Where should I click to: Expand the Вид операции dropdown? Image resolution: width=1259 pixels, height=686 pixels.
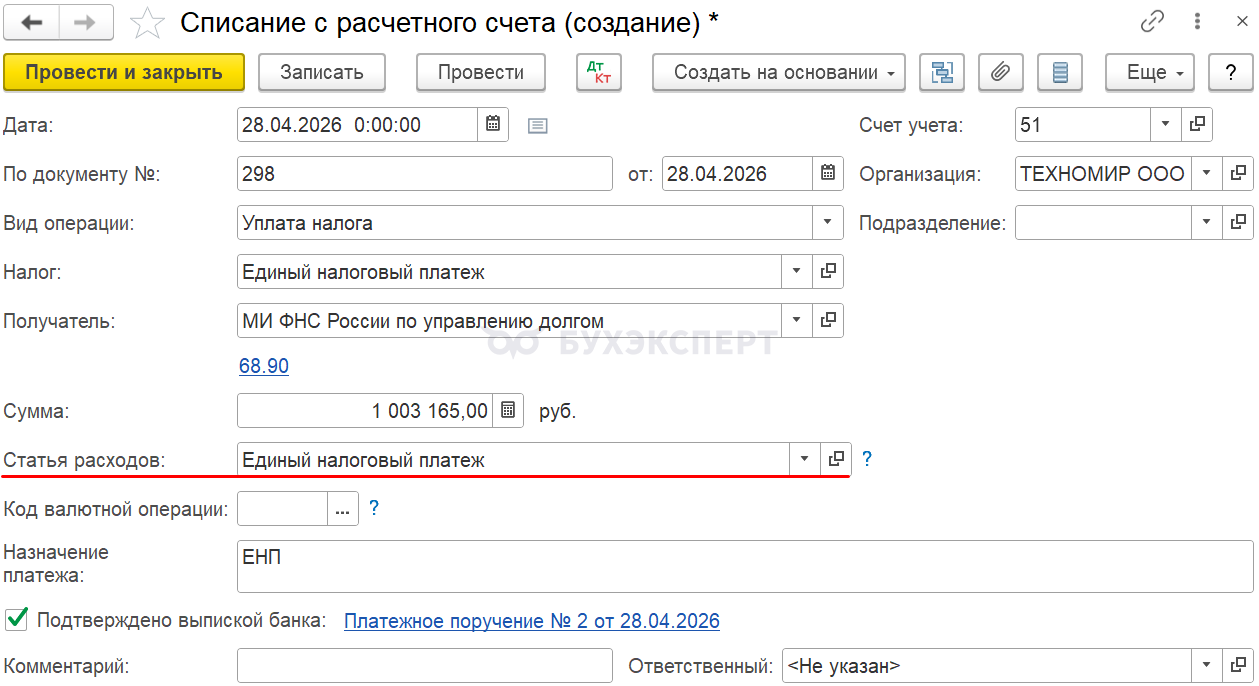coord(828,222)
